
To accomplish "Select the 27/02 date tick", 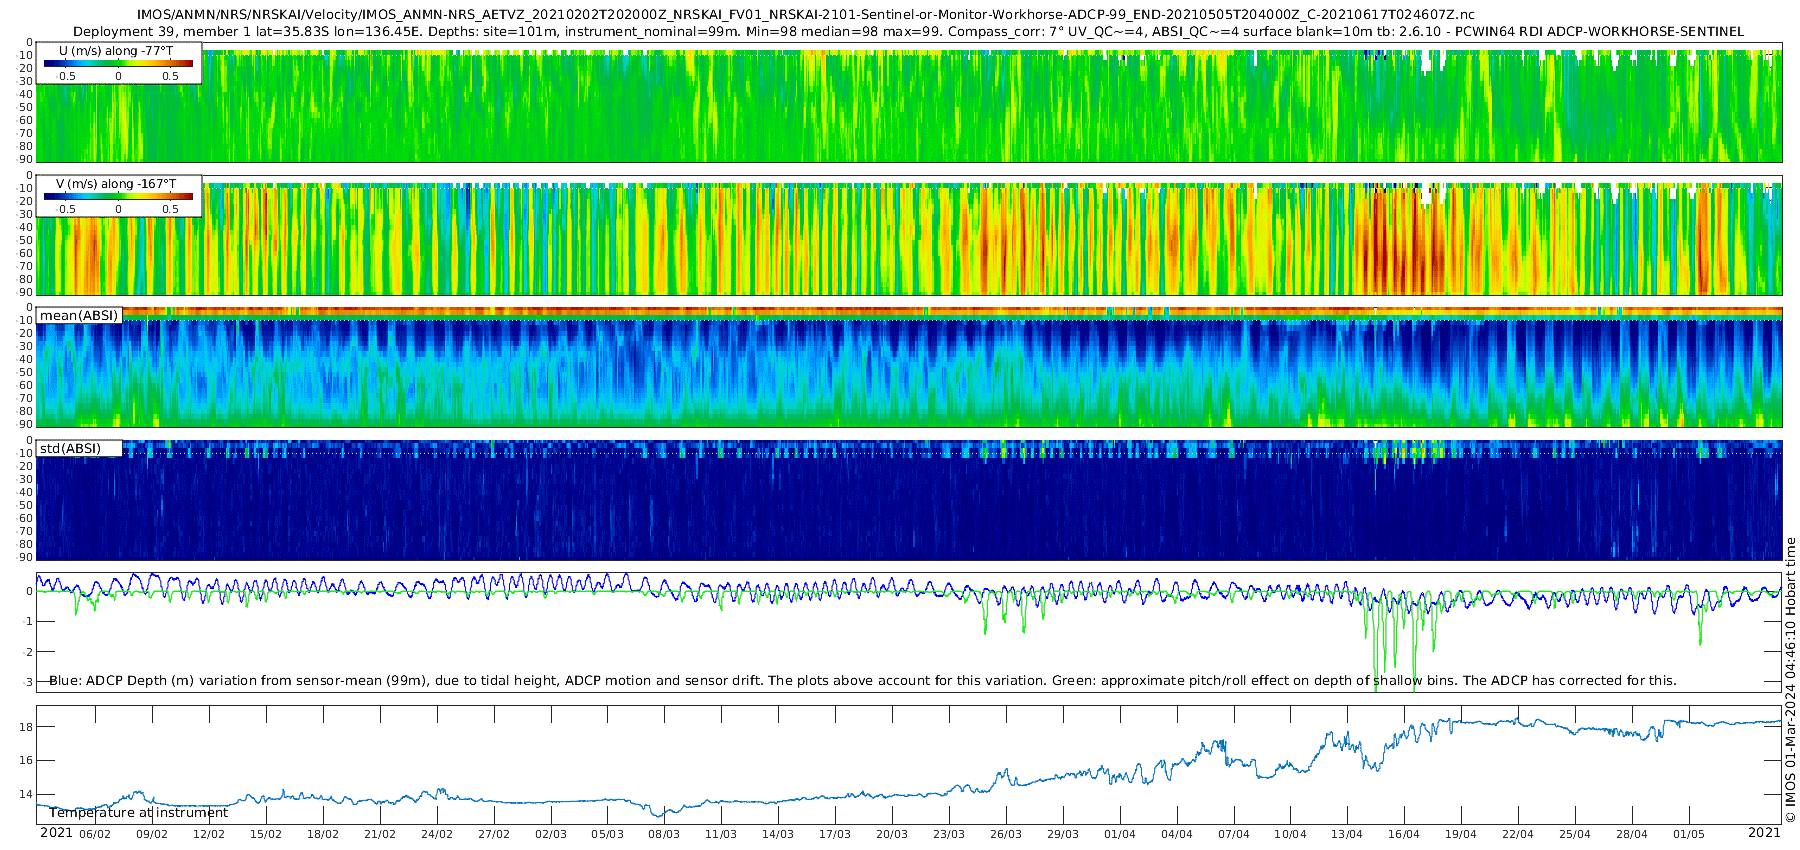I will [x=494, y=834].
